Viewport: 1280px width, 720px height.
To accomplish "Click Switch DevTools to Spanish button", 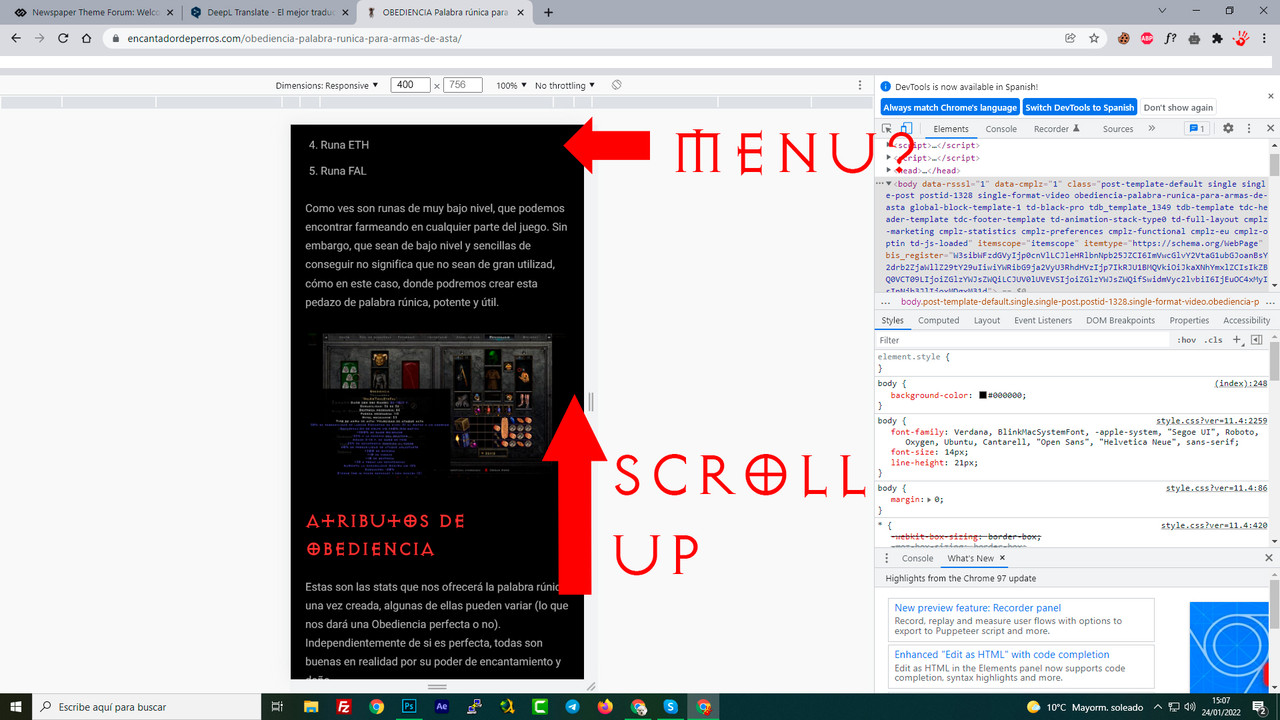I will click(x=1080, y=107).
